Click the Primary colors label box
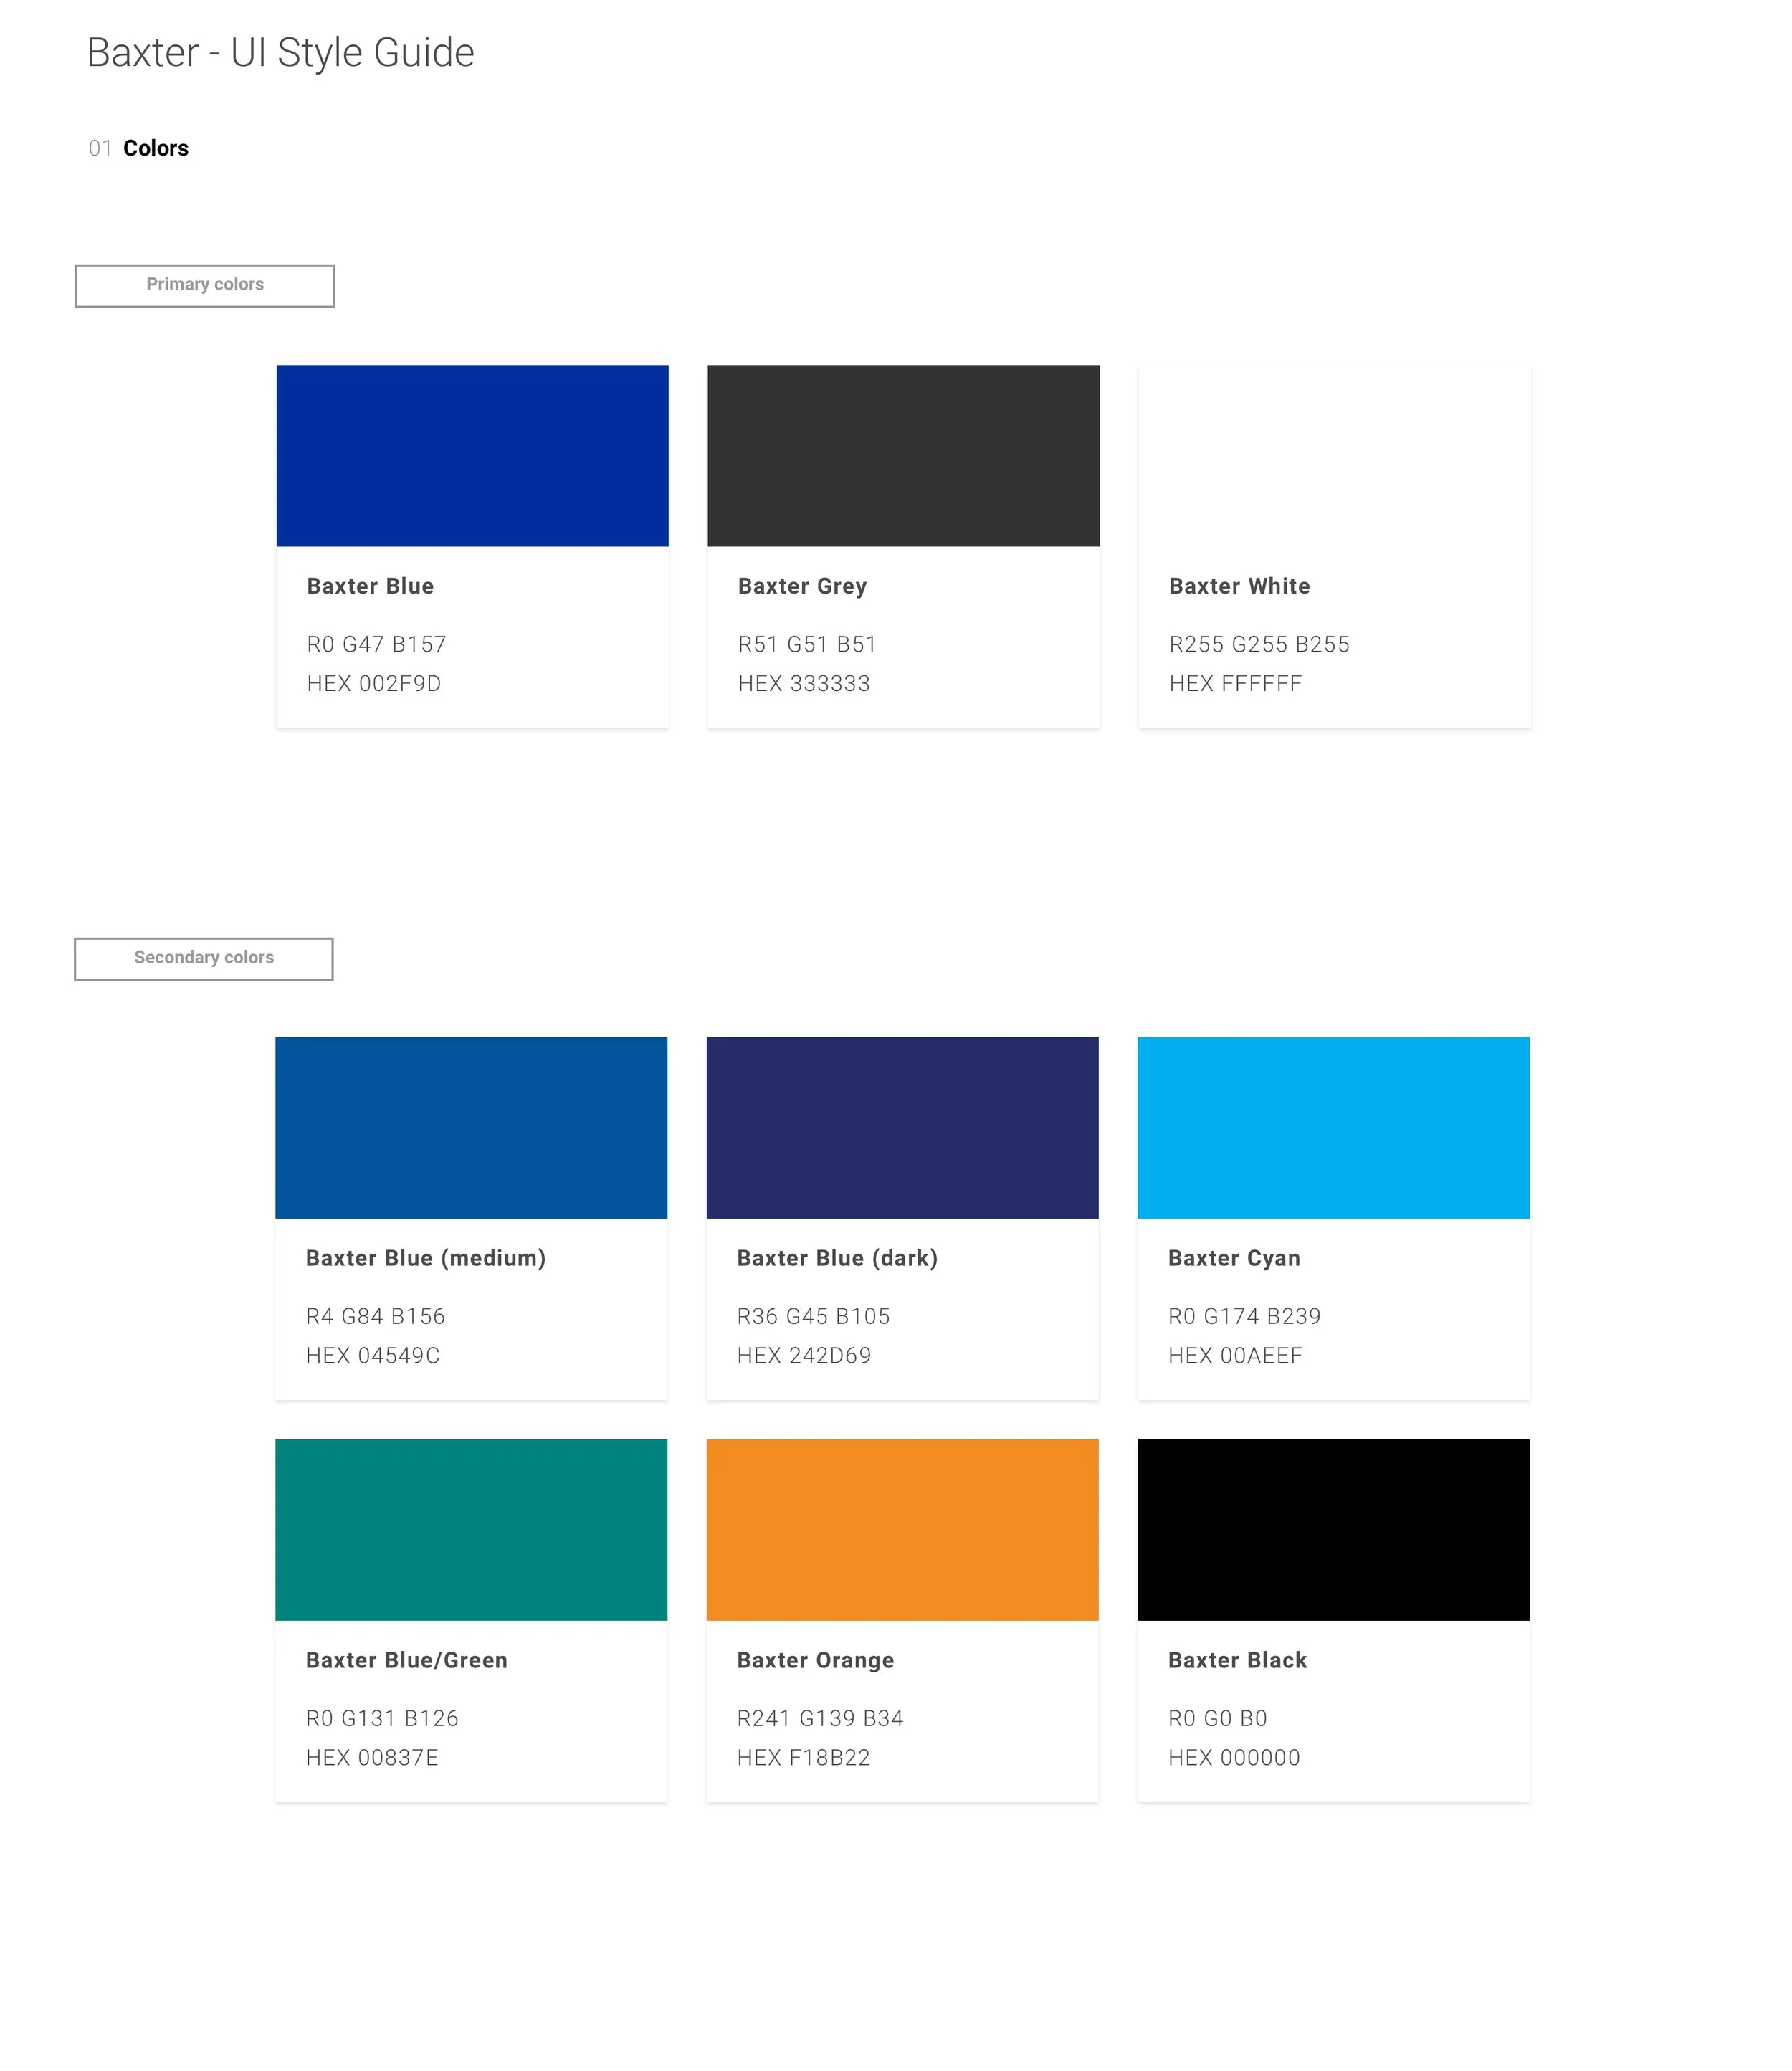 (x=205, y=285)
